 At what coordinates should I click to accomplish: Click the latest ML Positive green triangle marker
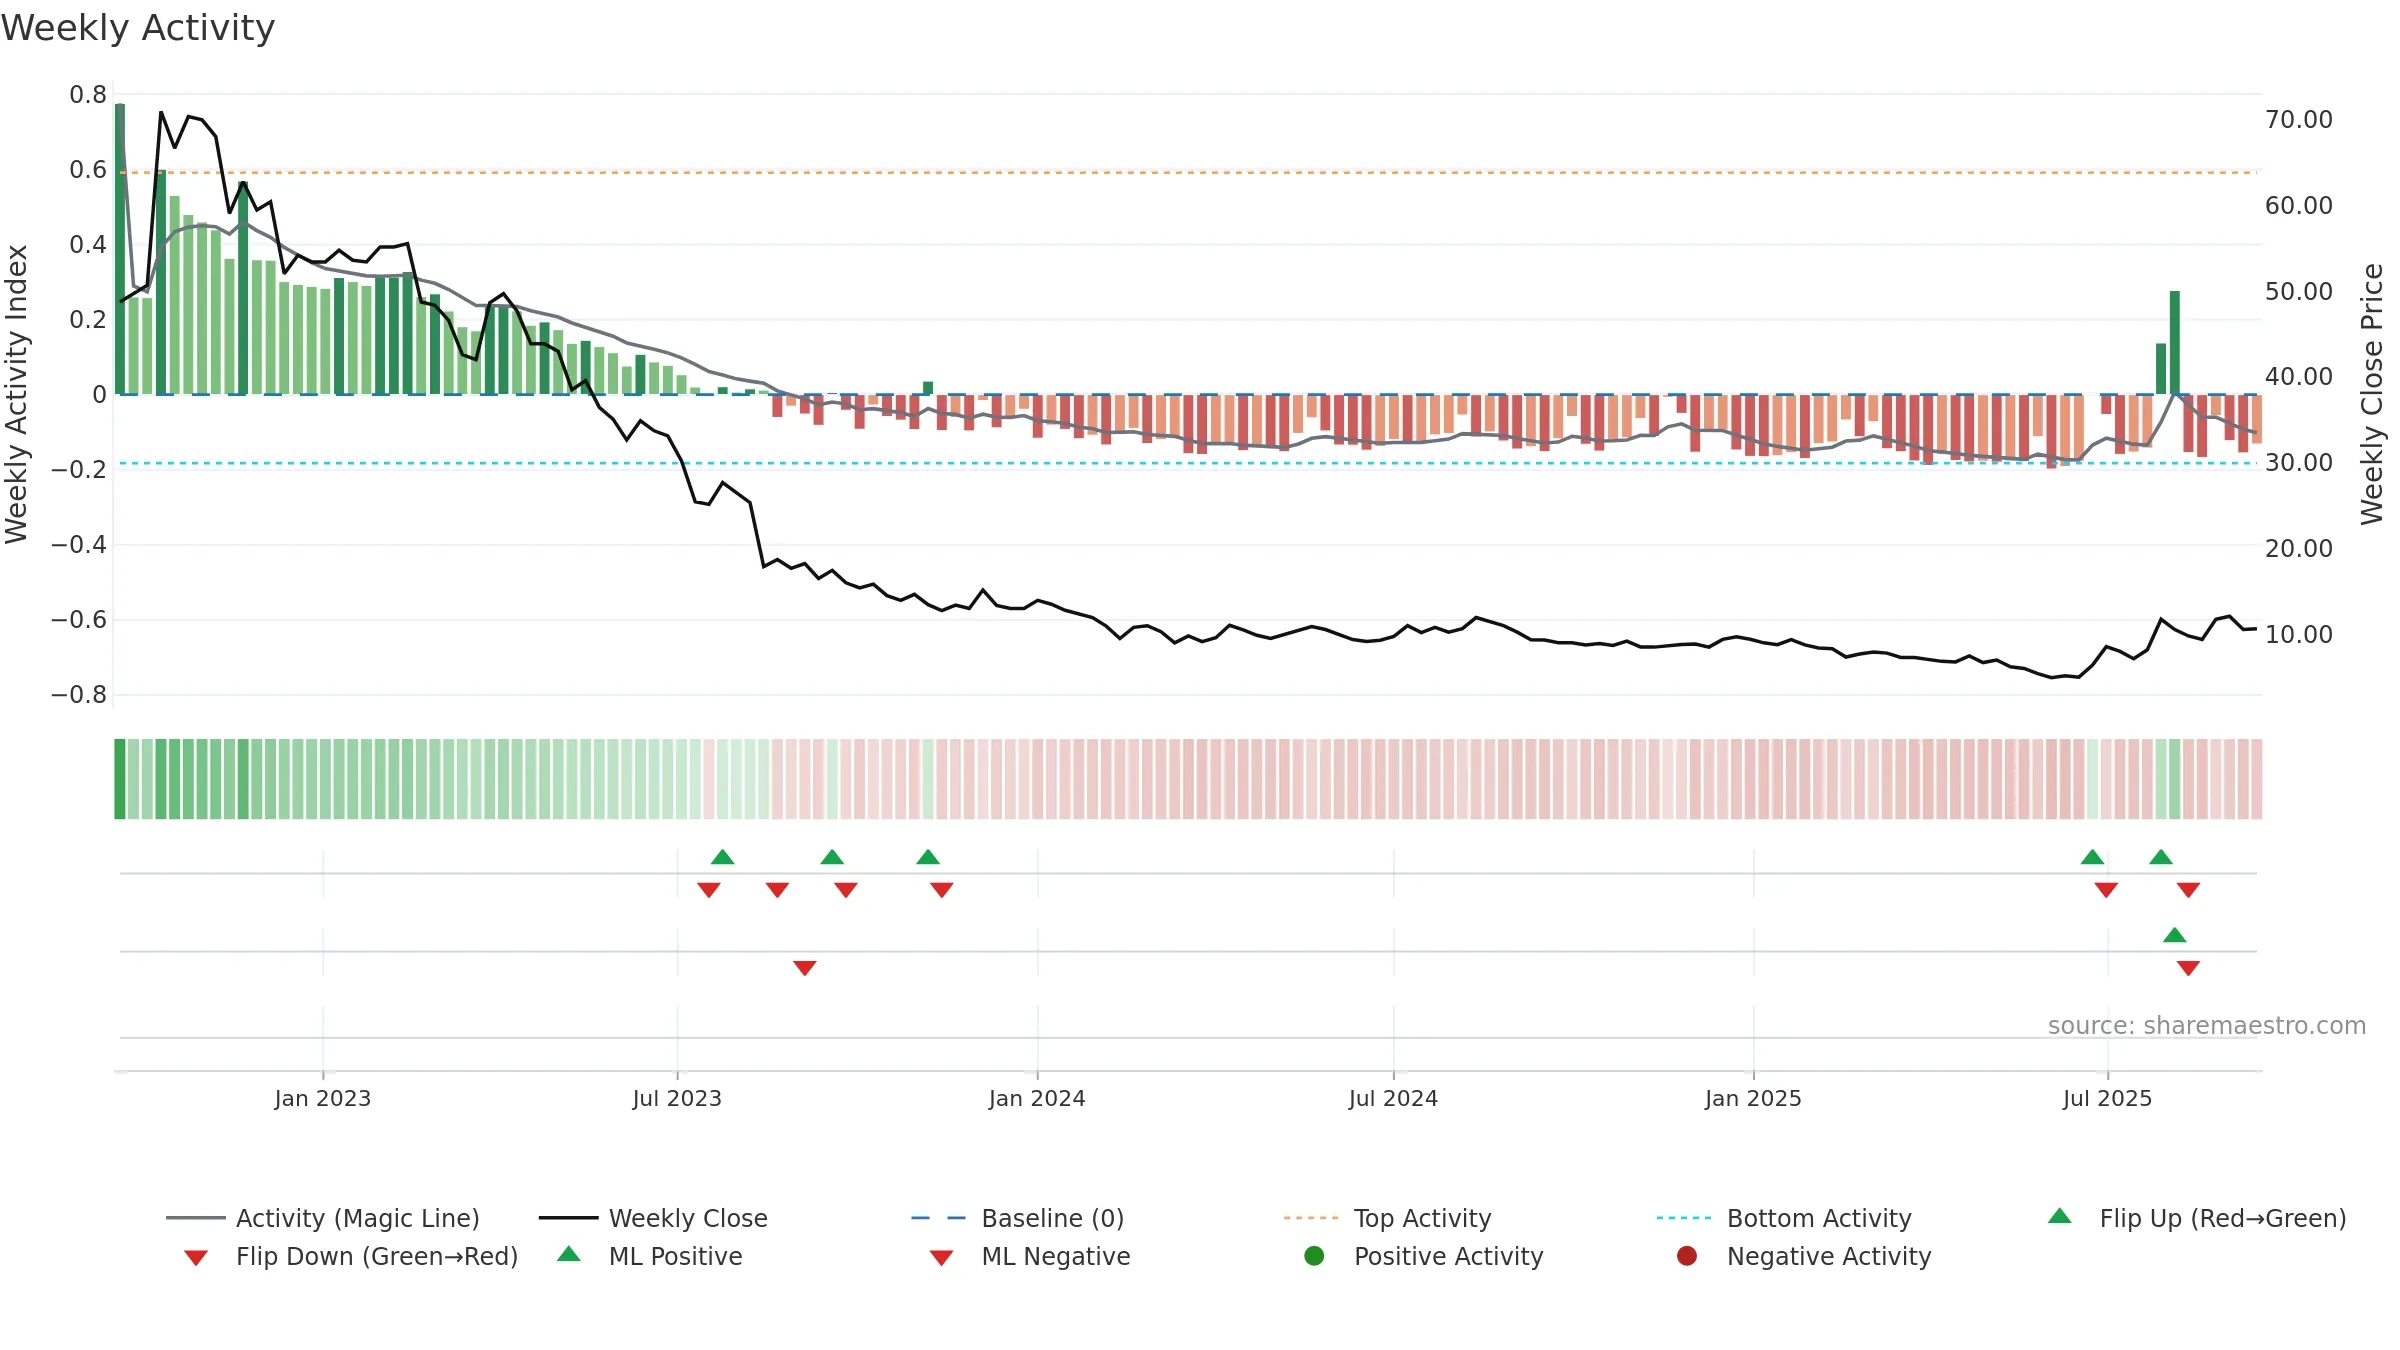(2174, 935)
